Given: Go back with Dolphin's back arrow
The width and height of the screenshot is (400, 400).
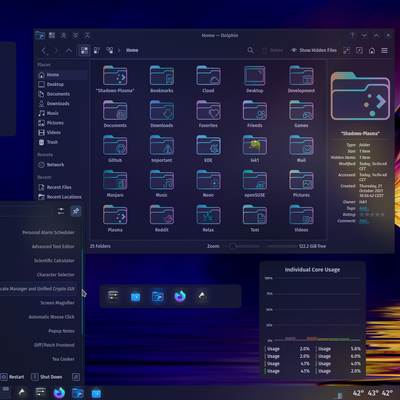Looking at the screenshot, I should tap(44, 50).
